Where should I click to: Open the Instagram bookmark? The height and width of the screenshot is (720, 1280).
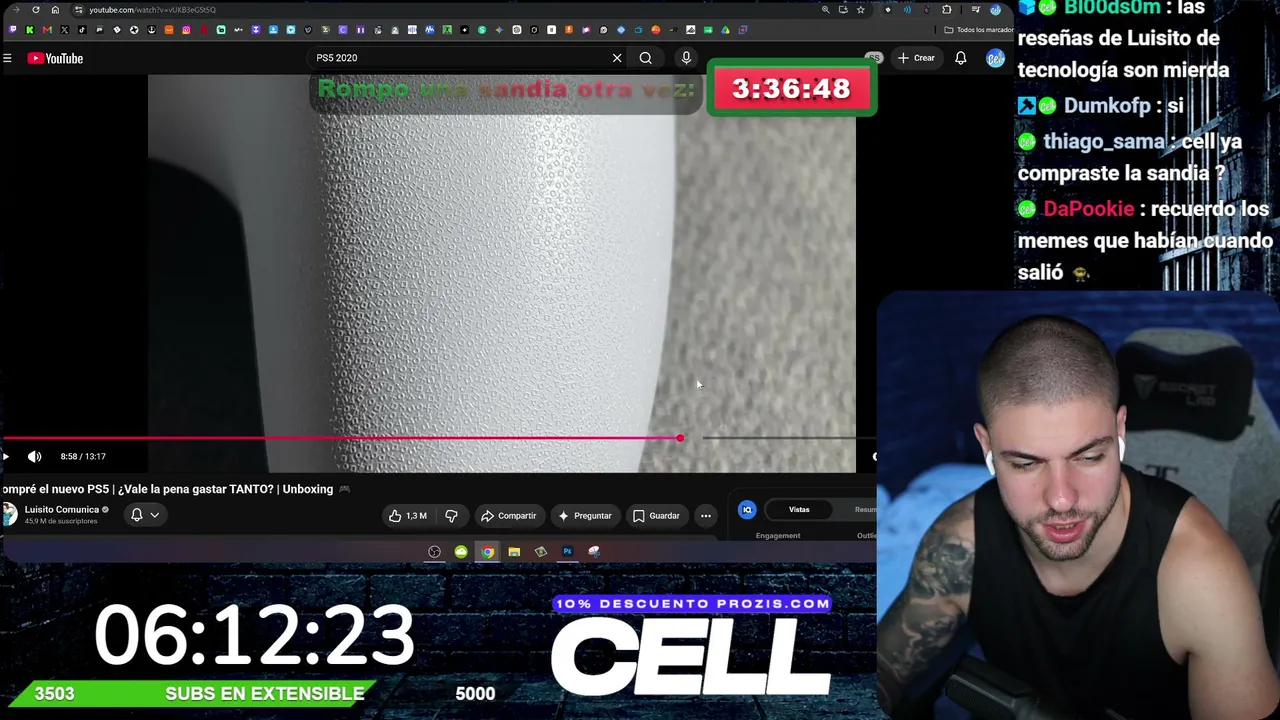click(186, 30)
